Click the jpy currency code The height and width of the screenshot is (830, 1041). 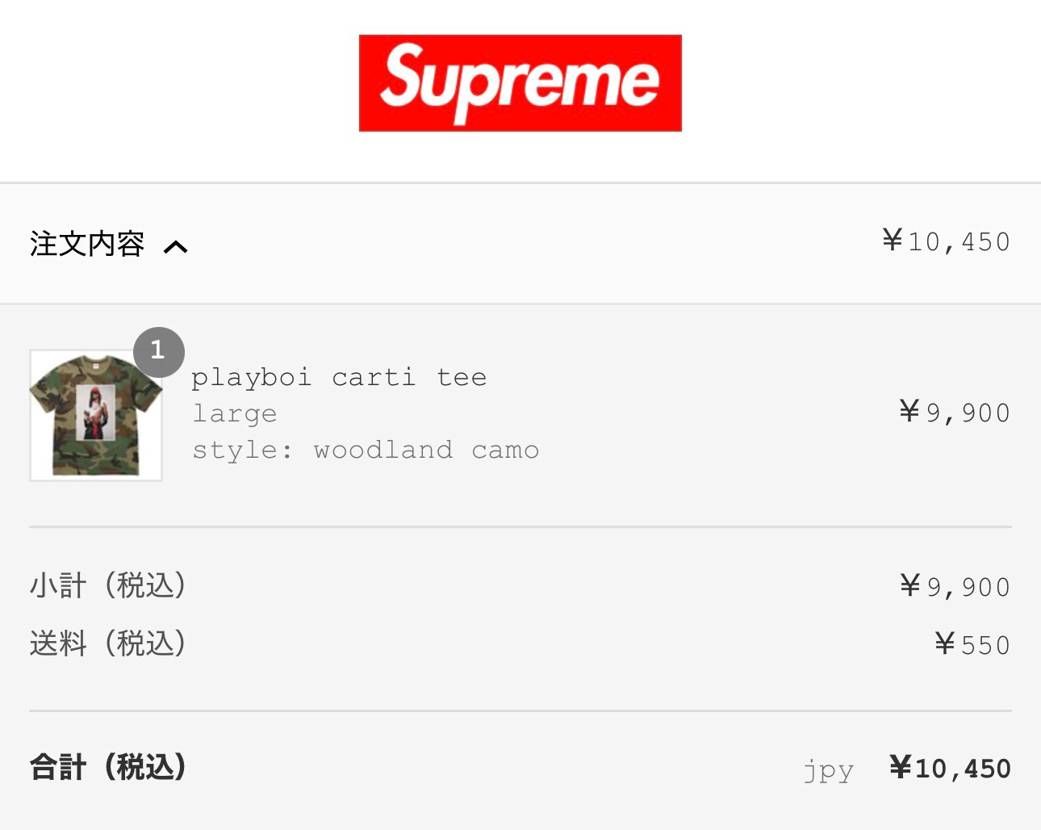click(x=828, y=771)
